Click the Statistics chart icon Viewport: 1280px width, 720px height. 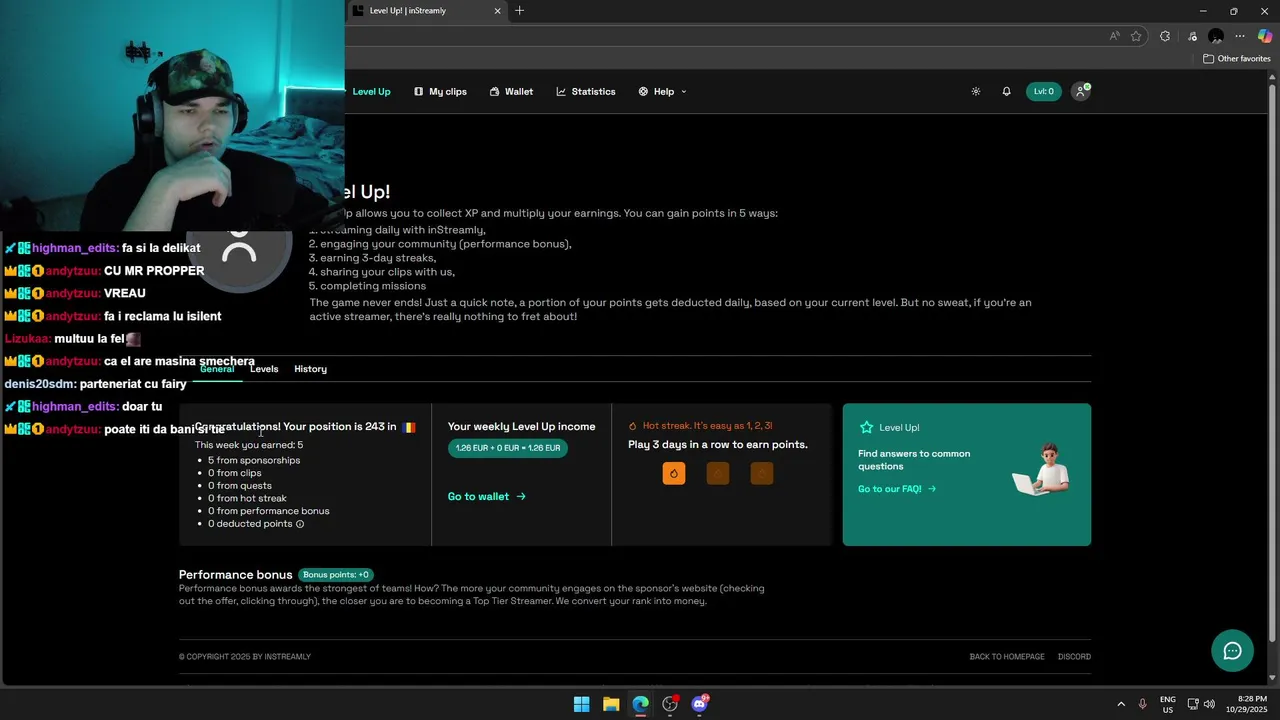[561, 91]
